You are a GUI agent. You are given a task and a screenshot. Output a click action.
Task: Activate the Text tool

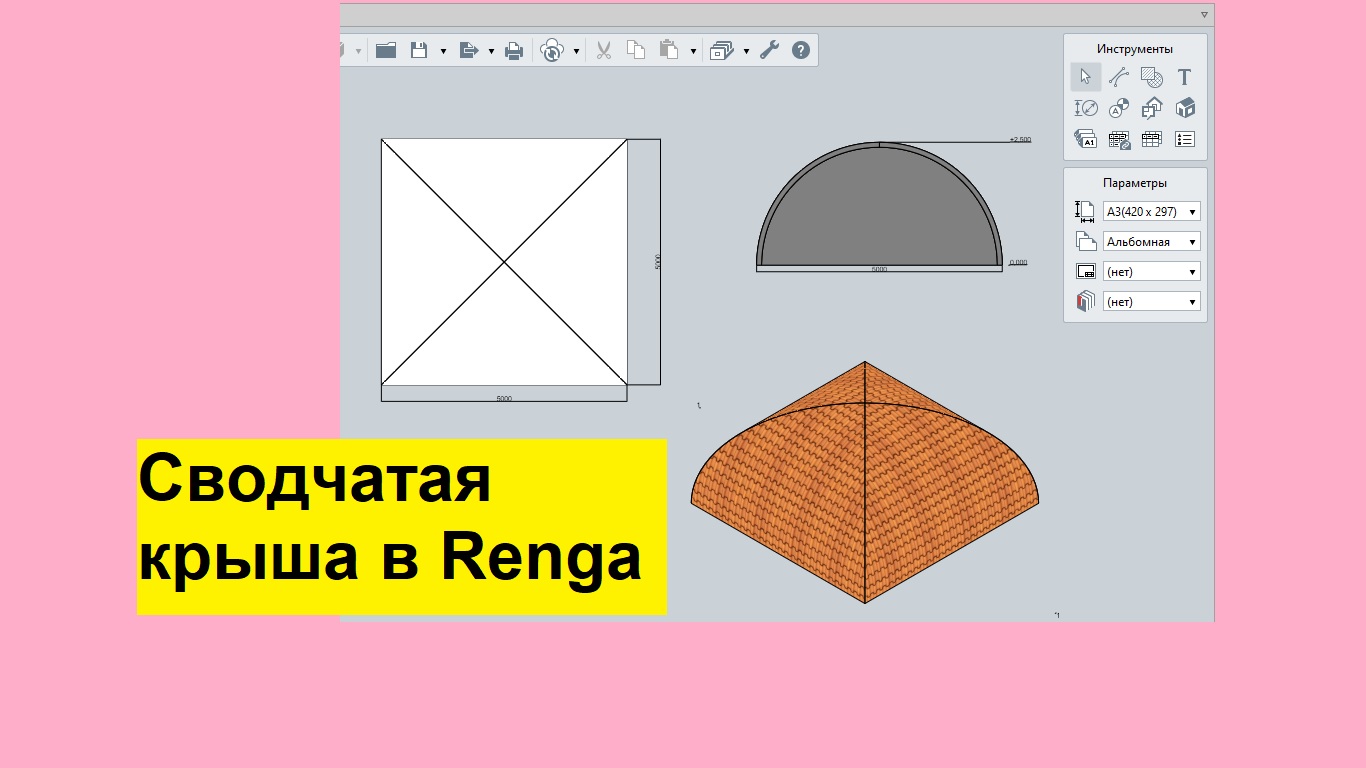(1185, 77)
